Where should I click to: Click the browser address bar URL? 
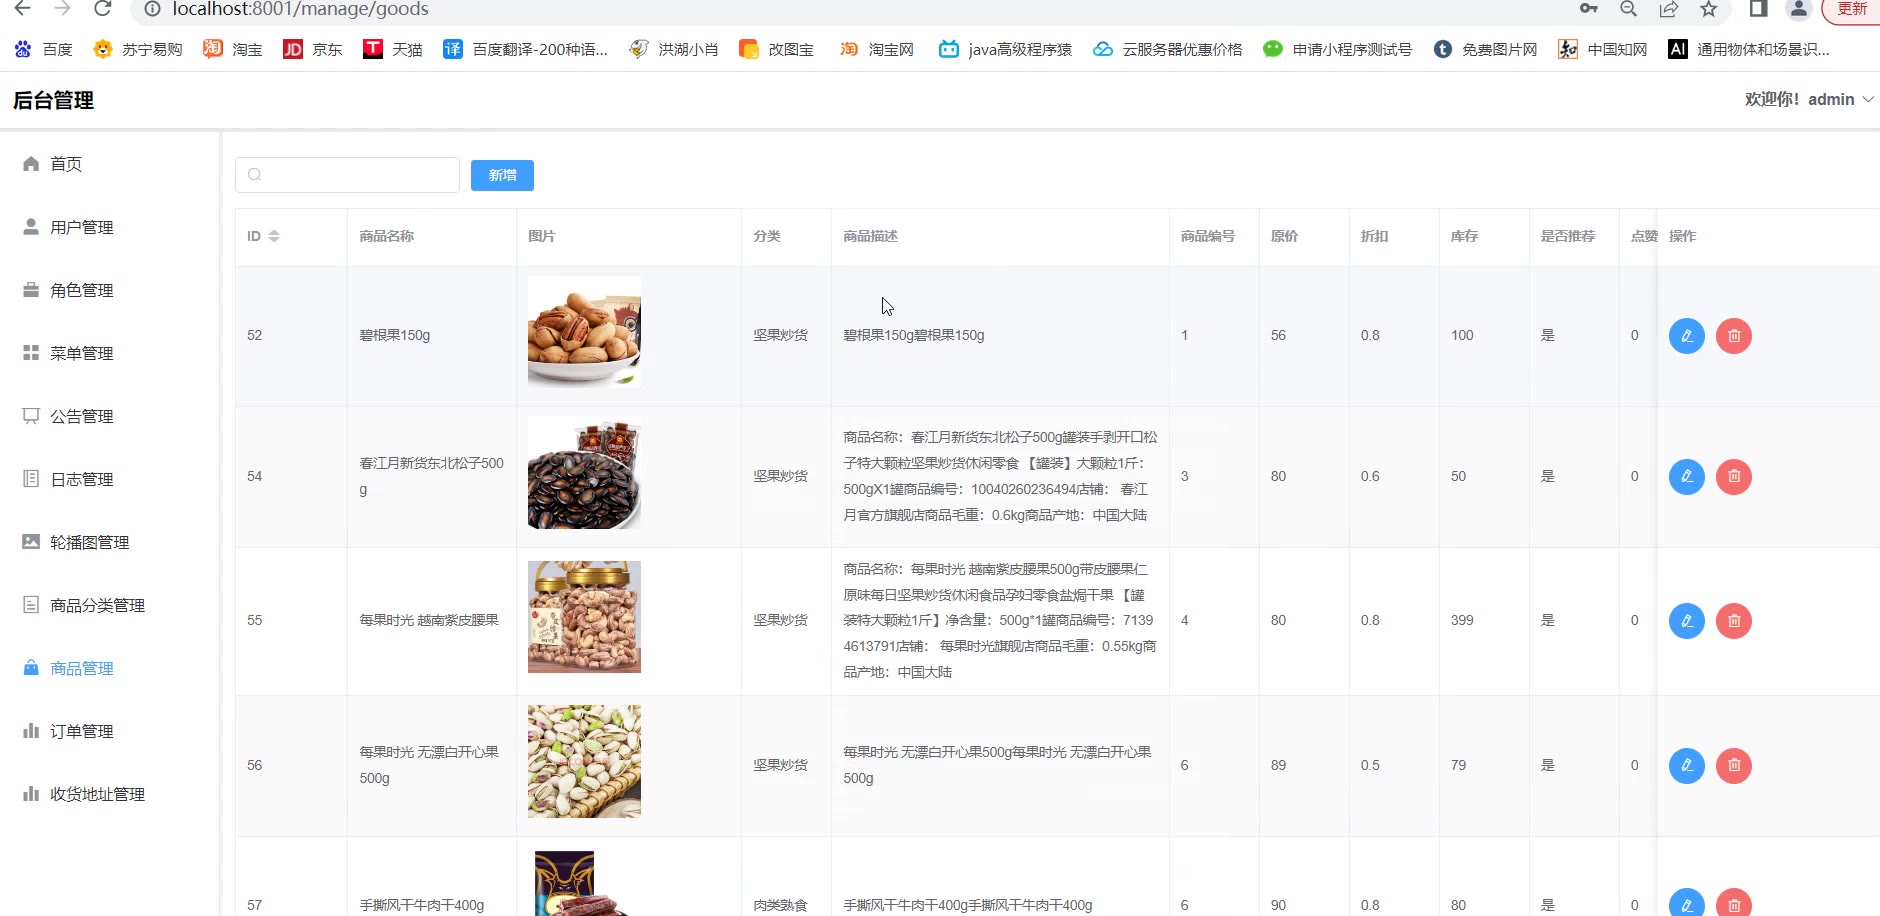click(x=300, y=9)
